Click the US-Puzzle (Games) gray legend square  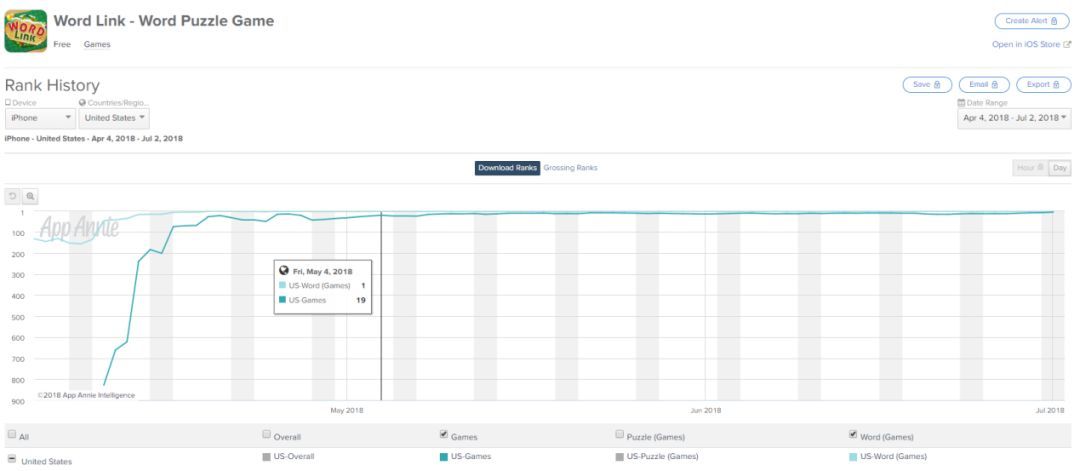click(x=619, y=457)
